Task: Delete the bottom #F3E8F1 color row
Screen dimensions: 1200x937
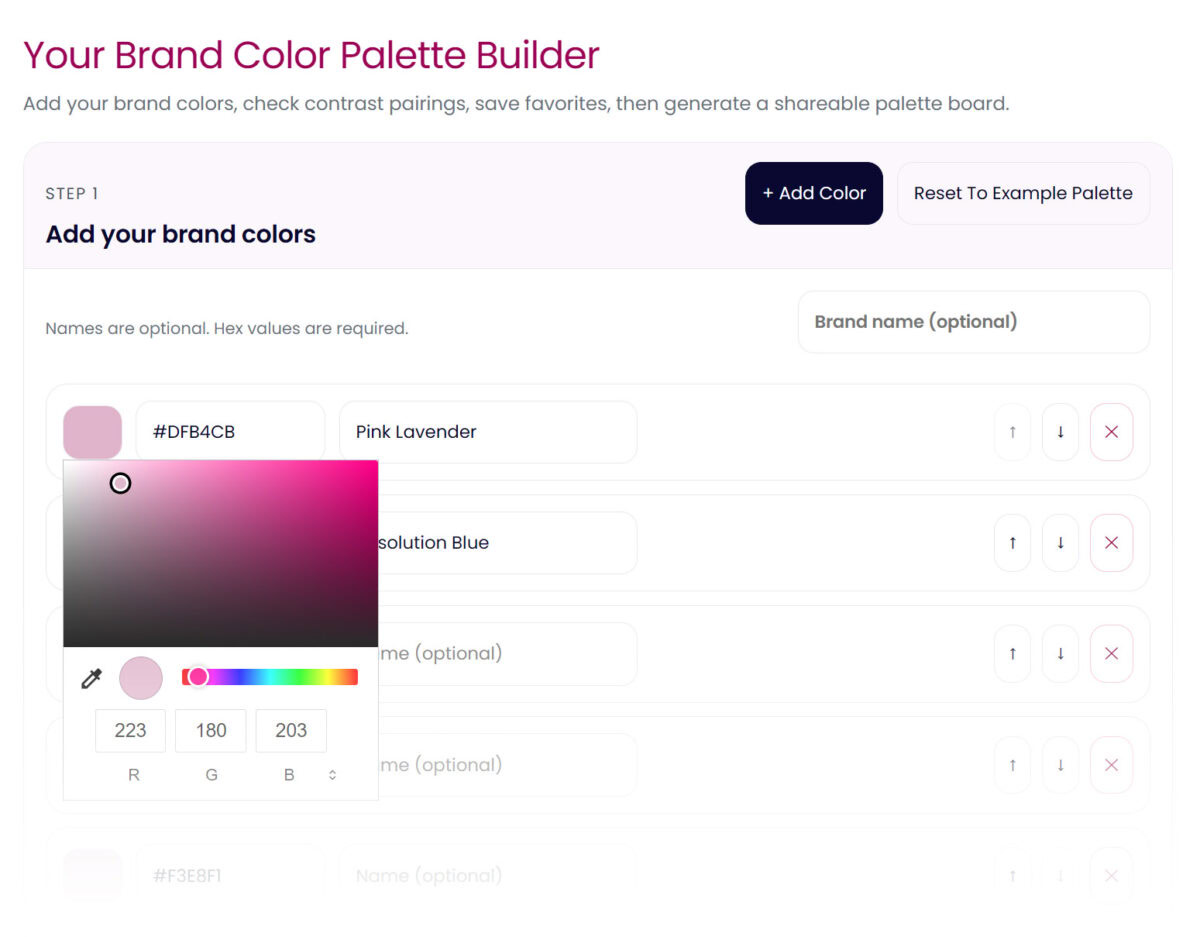Action: click(1111, 875)
